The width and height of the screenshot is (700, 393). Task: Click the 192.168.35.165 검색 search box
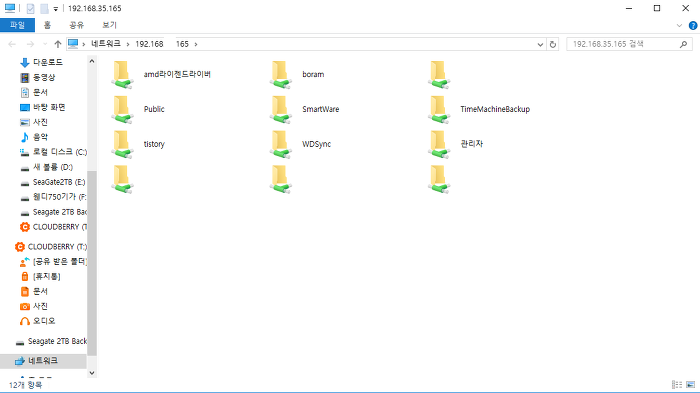point(629,44)
